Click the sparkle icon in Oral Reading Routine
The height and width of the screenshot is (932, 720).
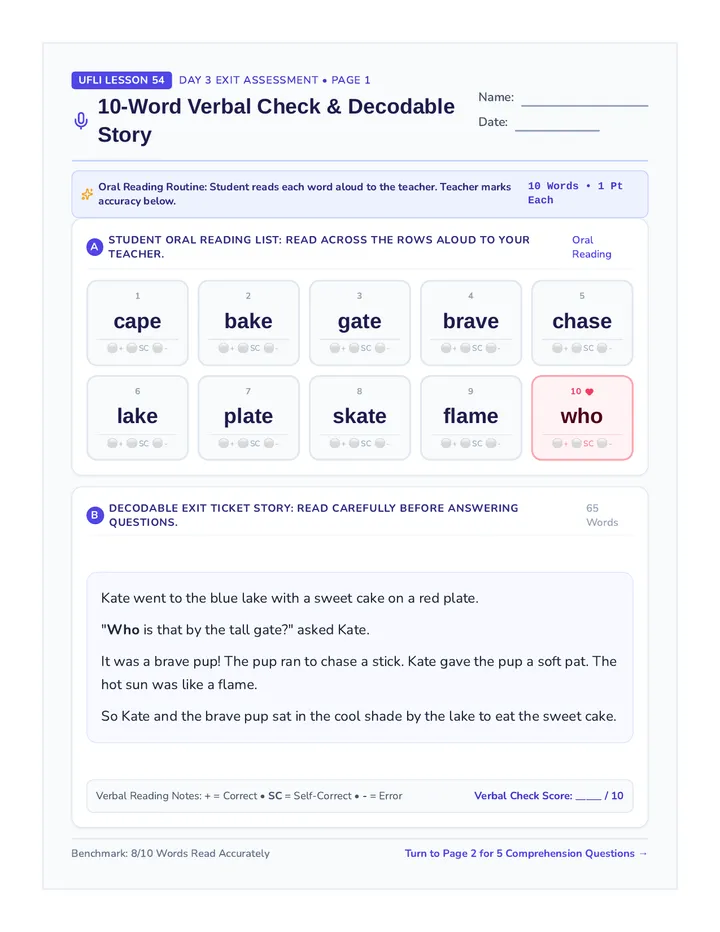[x=87, y=194]
